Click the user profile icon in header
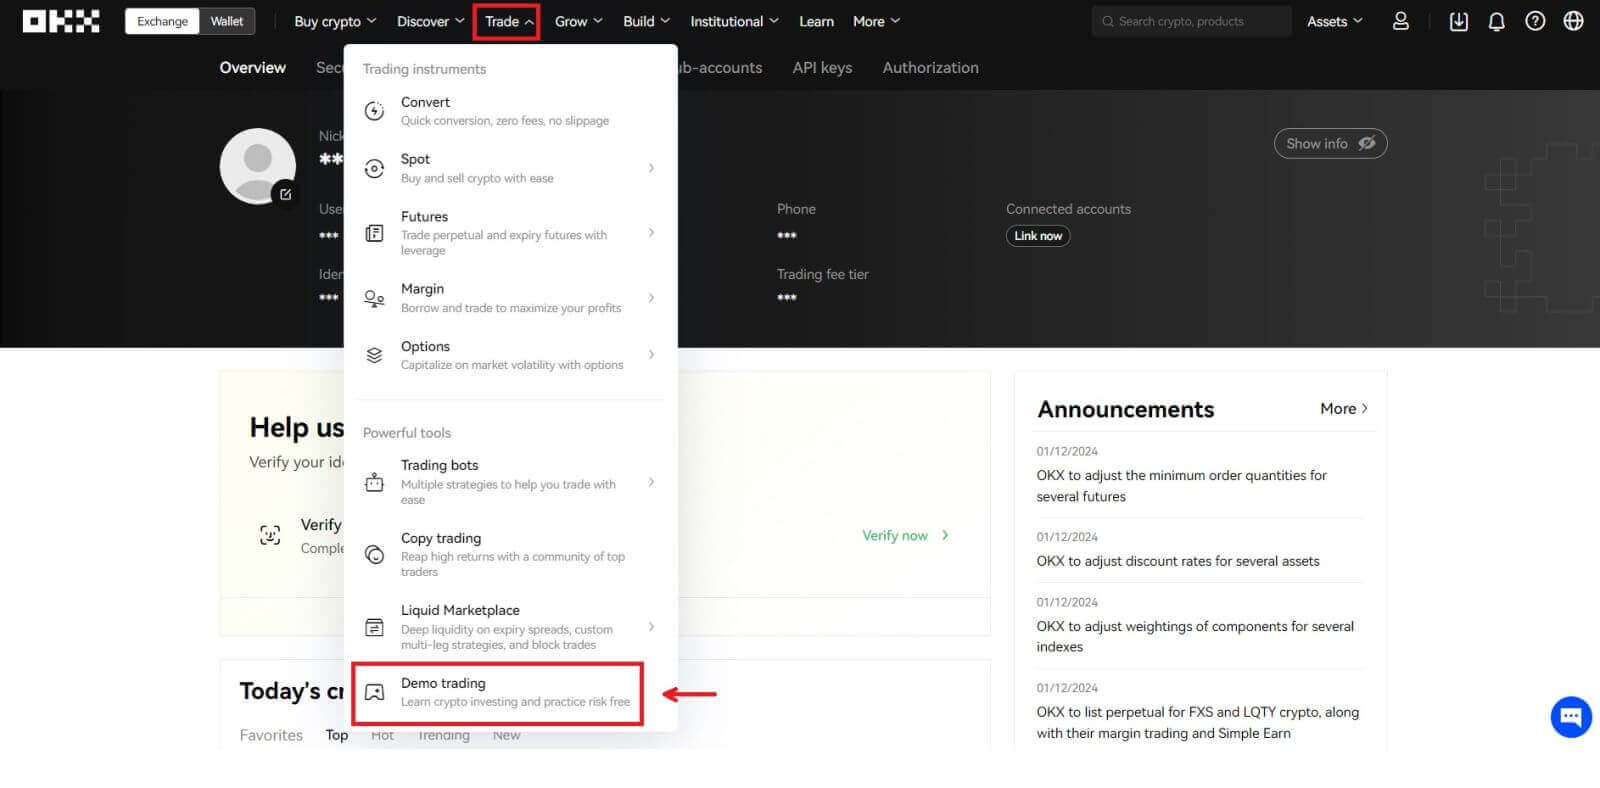Screen dimensions: 1600x788 pos(1401,21)
